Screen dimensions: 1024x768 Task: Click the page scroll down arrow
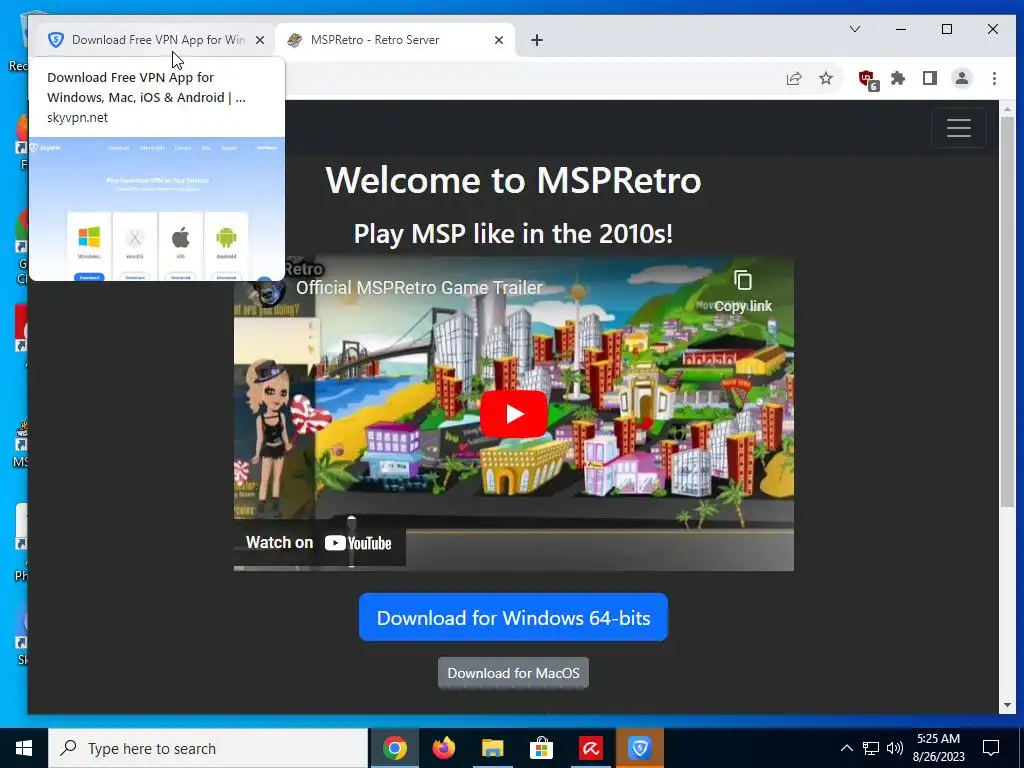pyautogui.click(x=1007, y=705)
